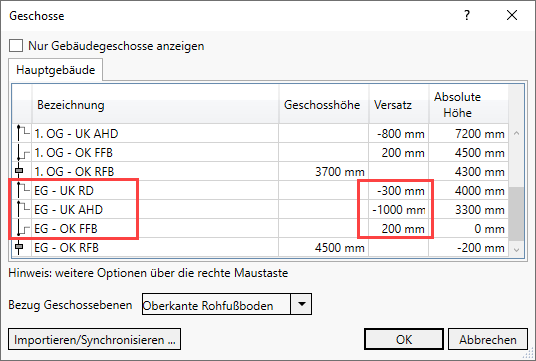Click the absolute height 4500 mm of 1. OG - OK FFB
The height and width of the screenshot is (361, 536).
468,152
